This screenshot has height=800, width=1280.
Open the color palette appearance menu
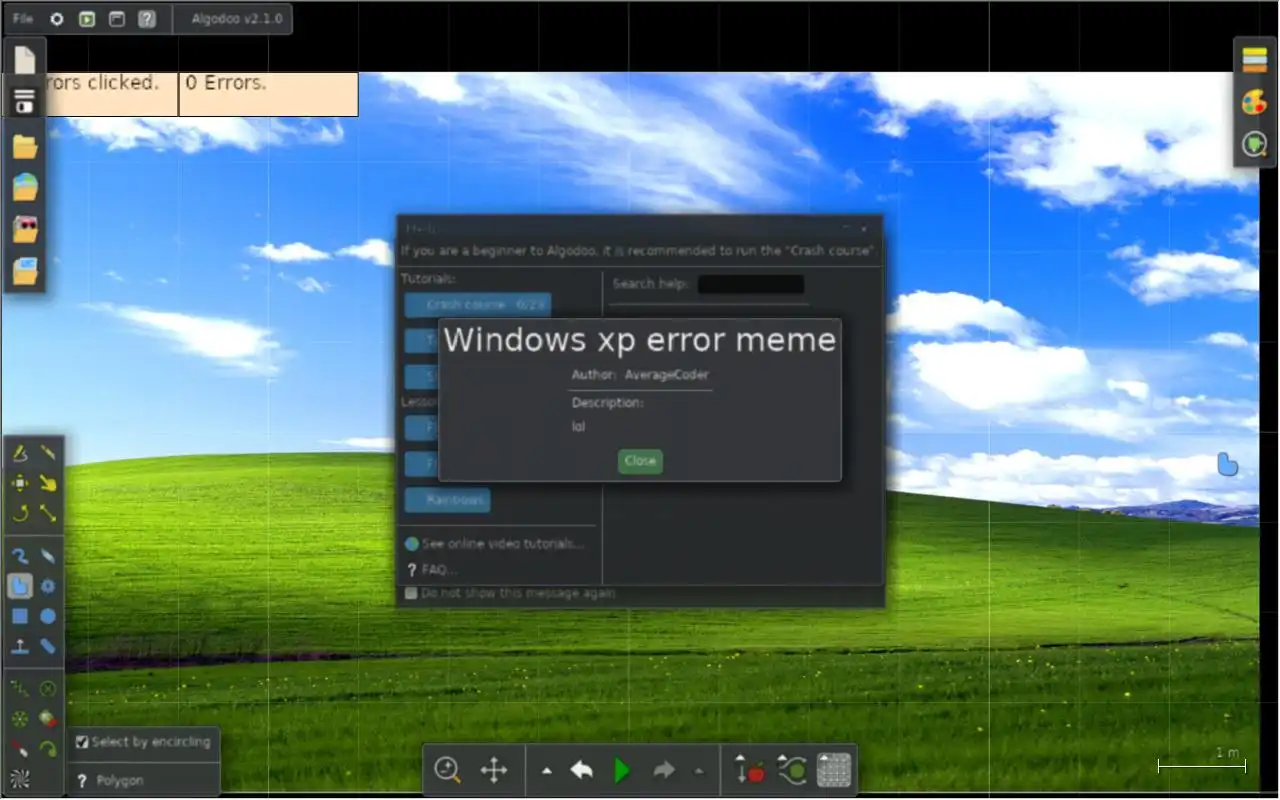point(1254,102)
